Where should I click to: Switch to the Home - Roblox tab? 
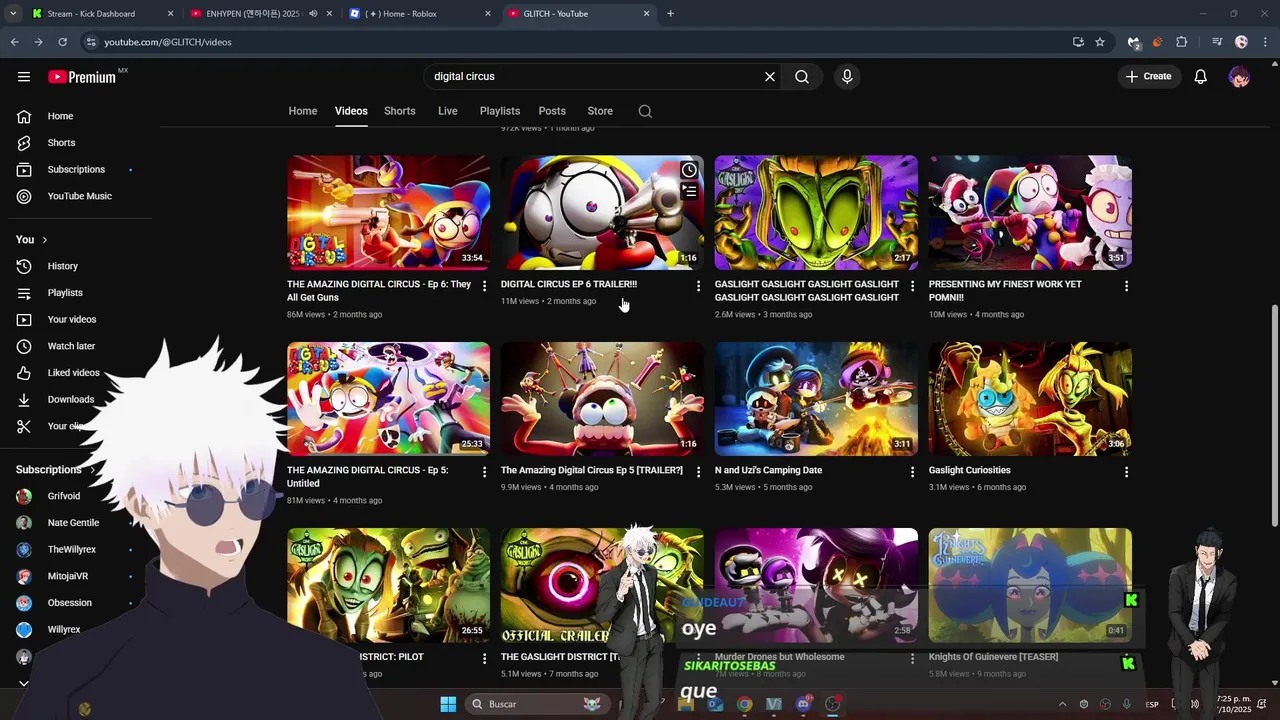coord(420,14)
